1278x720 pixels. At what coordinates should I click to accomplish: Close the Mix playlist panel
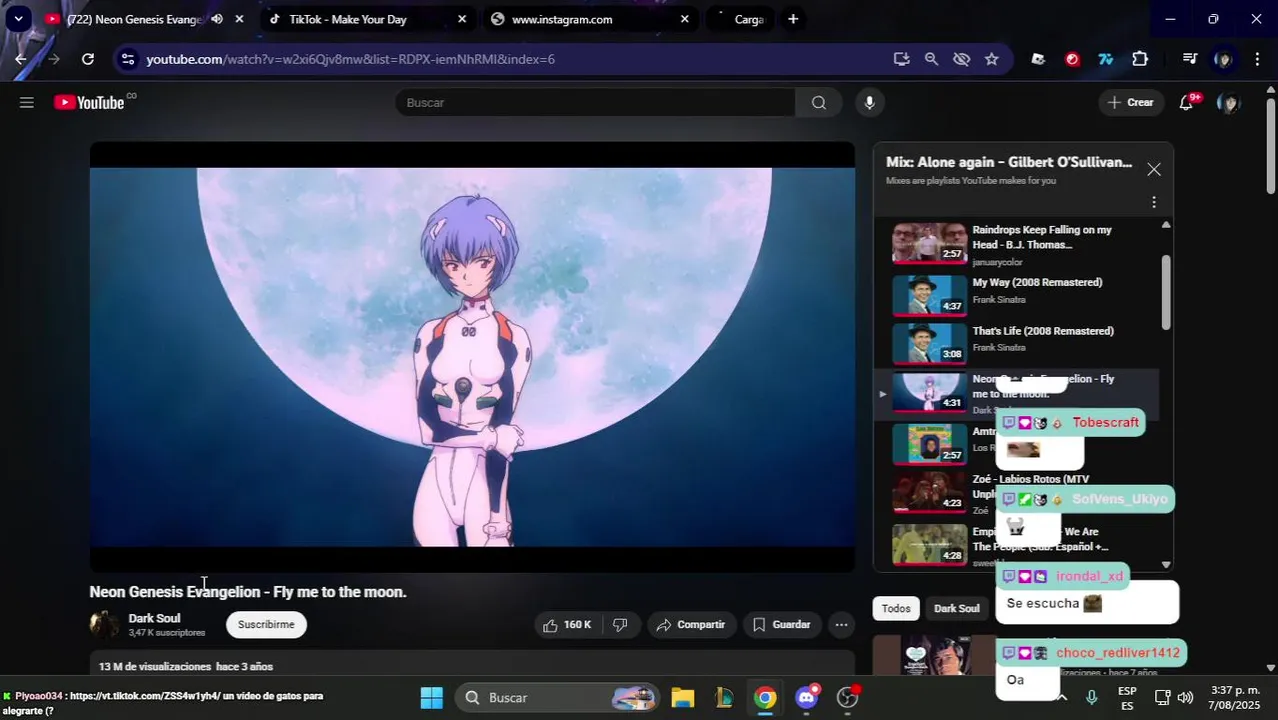pos(1154,169)
